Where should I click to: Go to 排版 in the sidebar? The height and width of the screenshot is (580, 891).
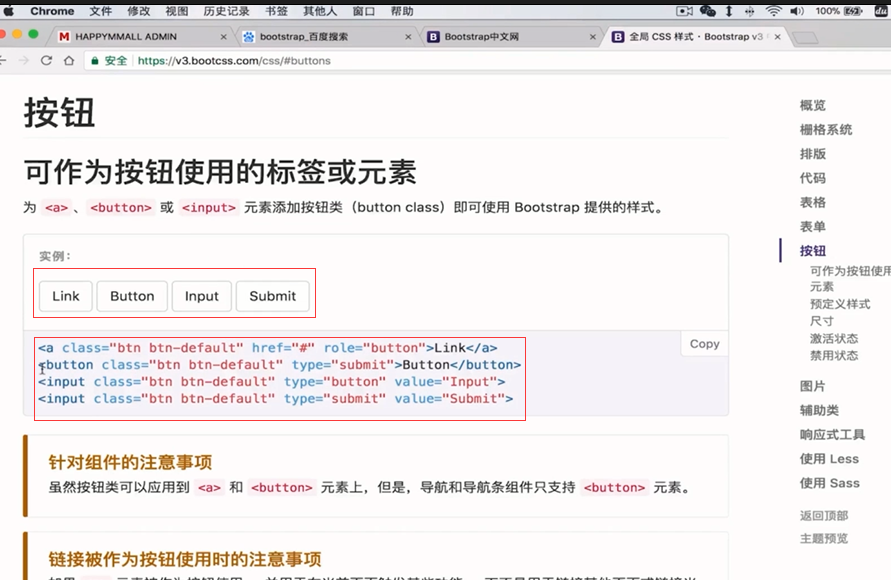coord(813,154)
